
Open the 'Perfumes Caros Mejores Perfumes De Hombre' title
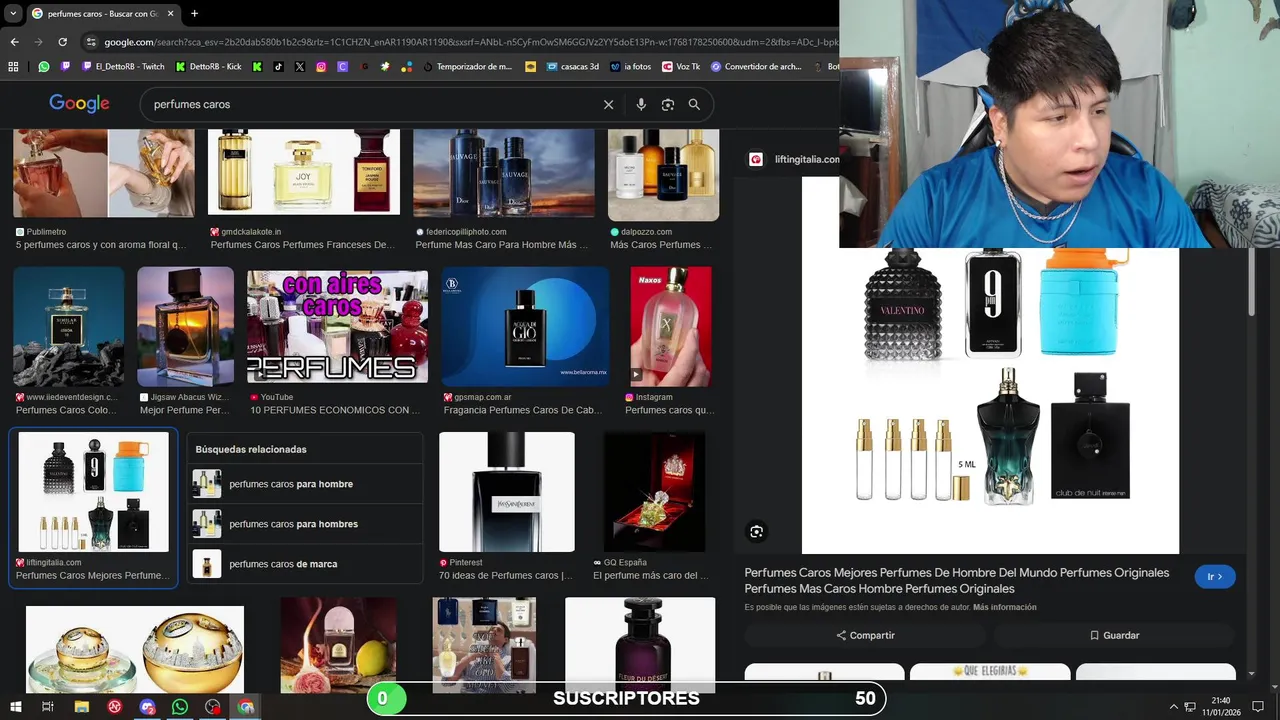pyautogui.click(x=956, y=580)
